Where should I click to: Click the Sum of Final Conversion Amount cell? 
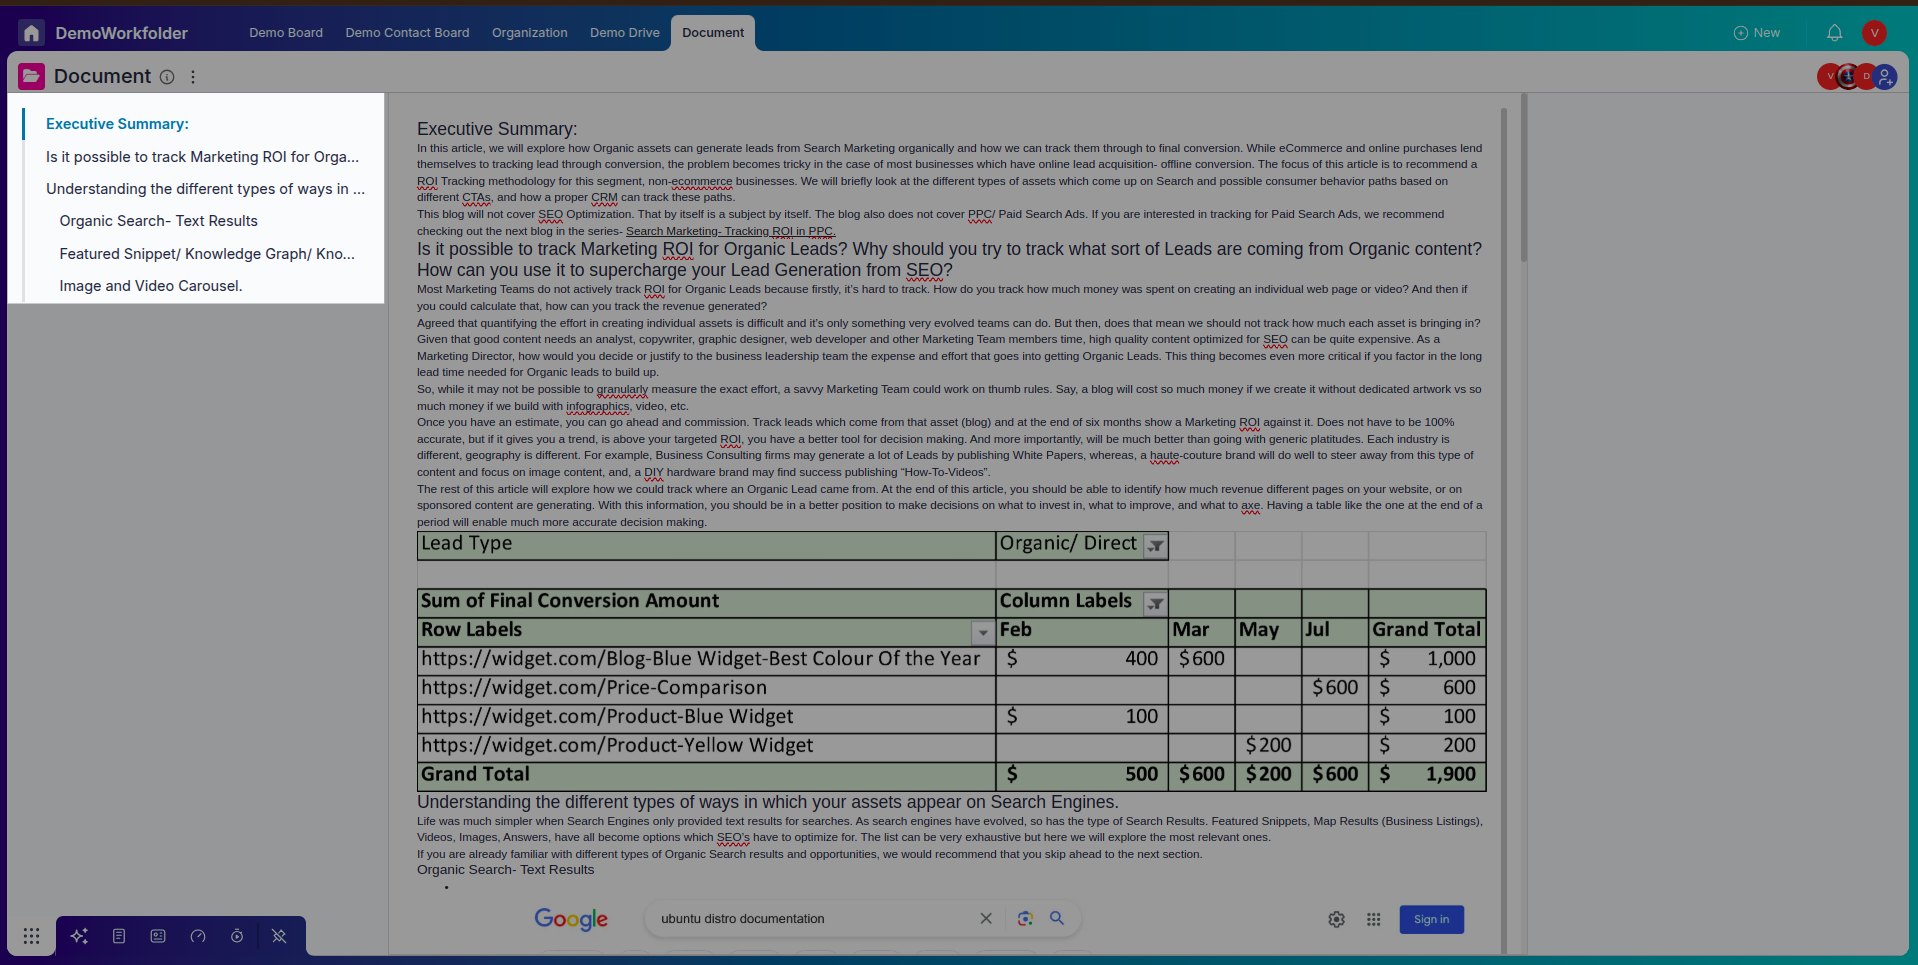tap(706, 601)
